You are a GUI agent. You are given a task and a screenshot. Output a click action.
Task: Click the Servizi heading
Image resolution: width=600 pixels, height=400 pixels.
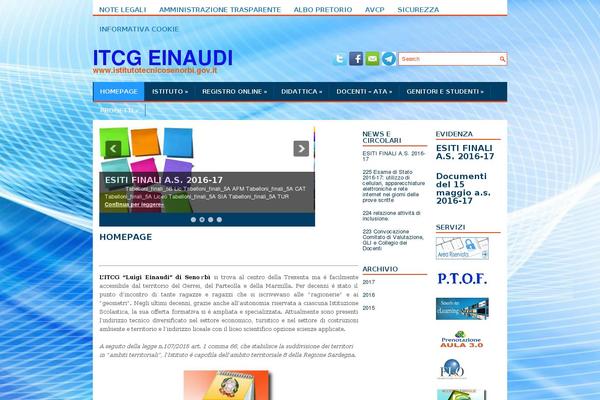[450, 227]
